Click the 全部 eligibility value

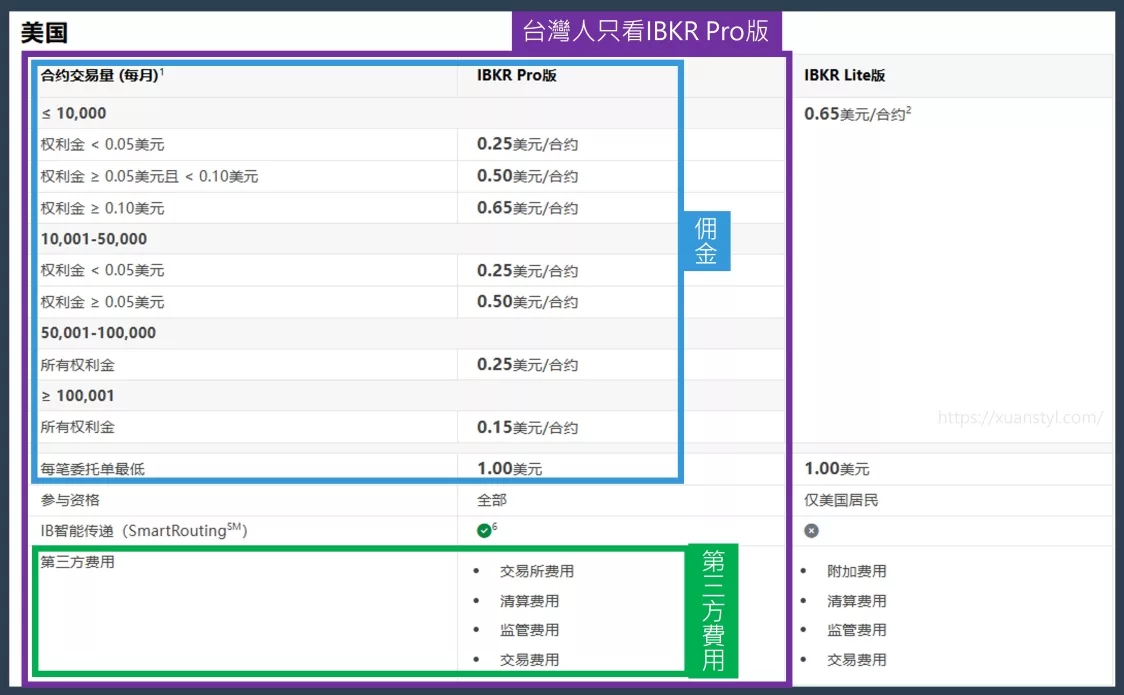pos(492,500)
